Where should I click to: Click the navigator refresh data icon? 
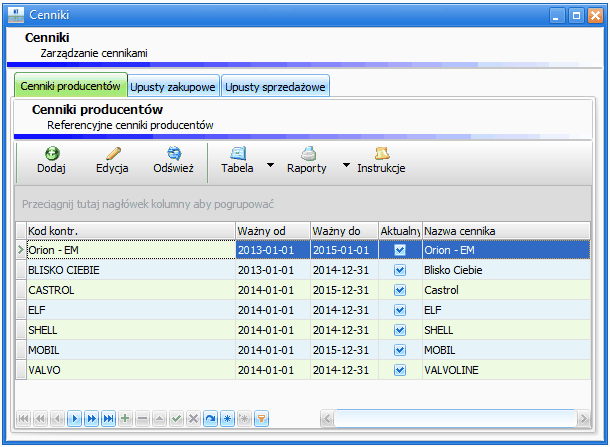tap(210, 418)
